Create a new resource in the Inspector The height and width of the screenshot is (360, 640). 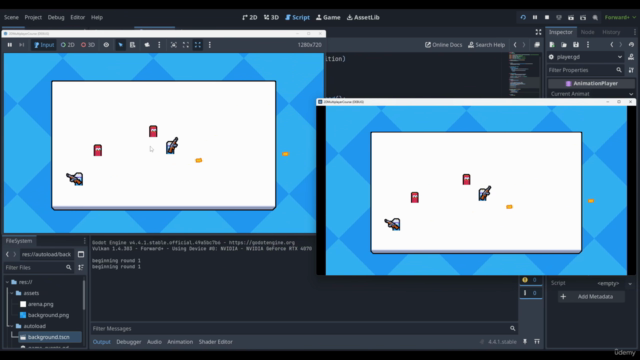click(552, 44)
